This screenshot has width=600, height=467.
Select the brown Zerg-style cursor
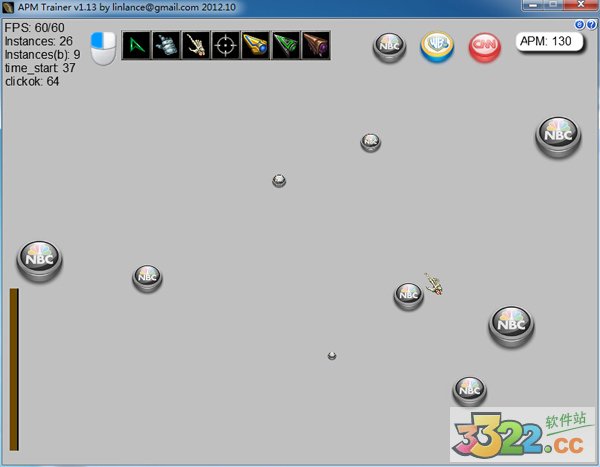point(315,46)
